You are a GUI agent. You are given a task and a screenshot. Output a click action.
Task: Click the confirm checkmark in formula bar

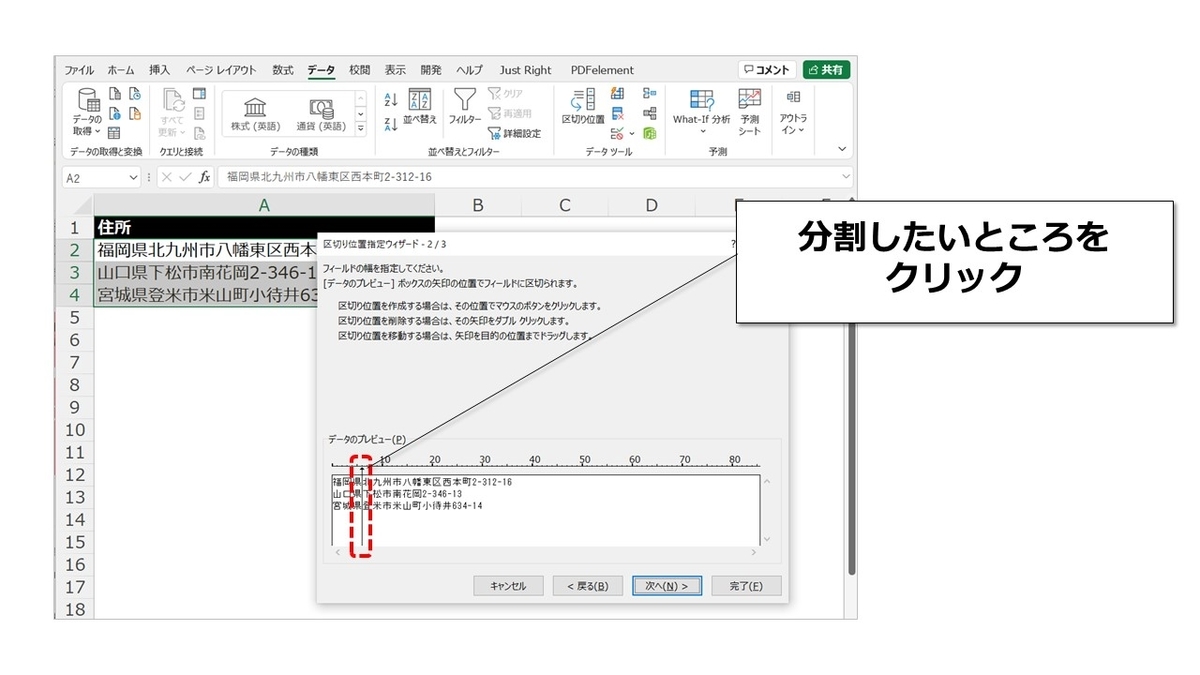point(185,177)
